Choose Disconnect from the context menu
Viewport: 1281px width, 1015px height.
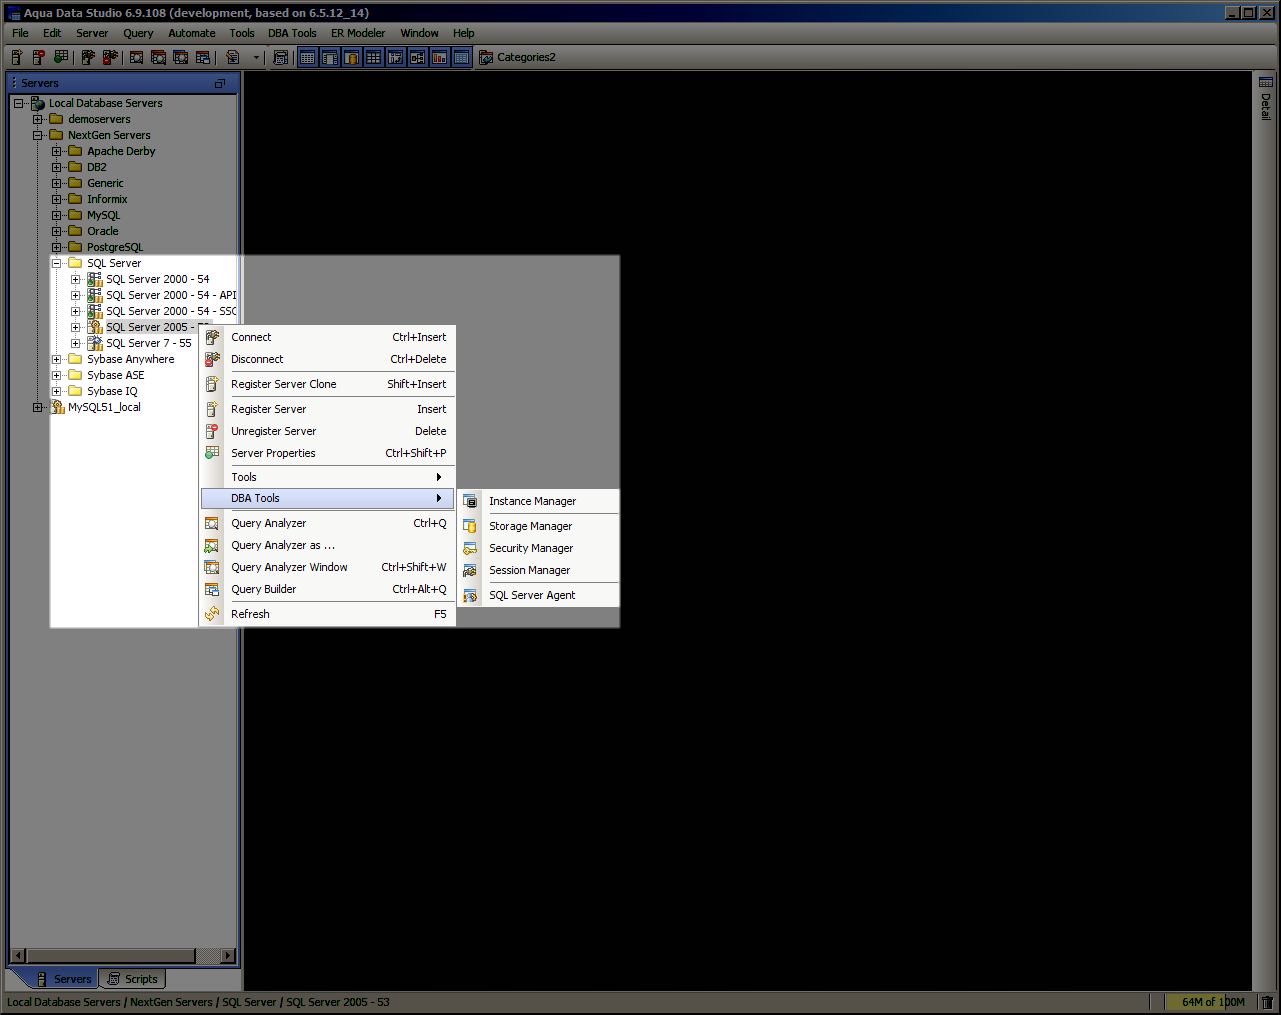coord(328,359)
